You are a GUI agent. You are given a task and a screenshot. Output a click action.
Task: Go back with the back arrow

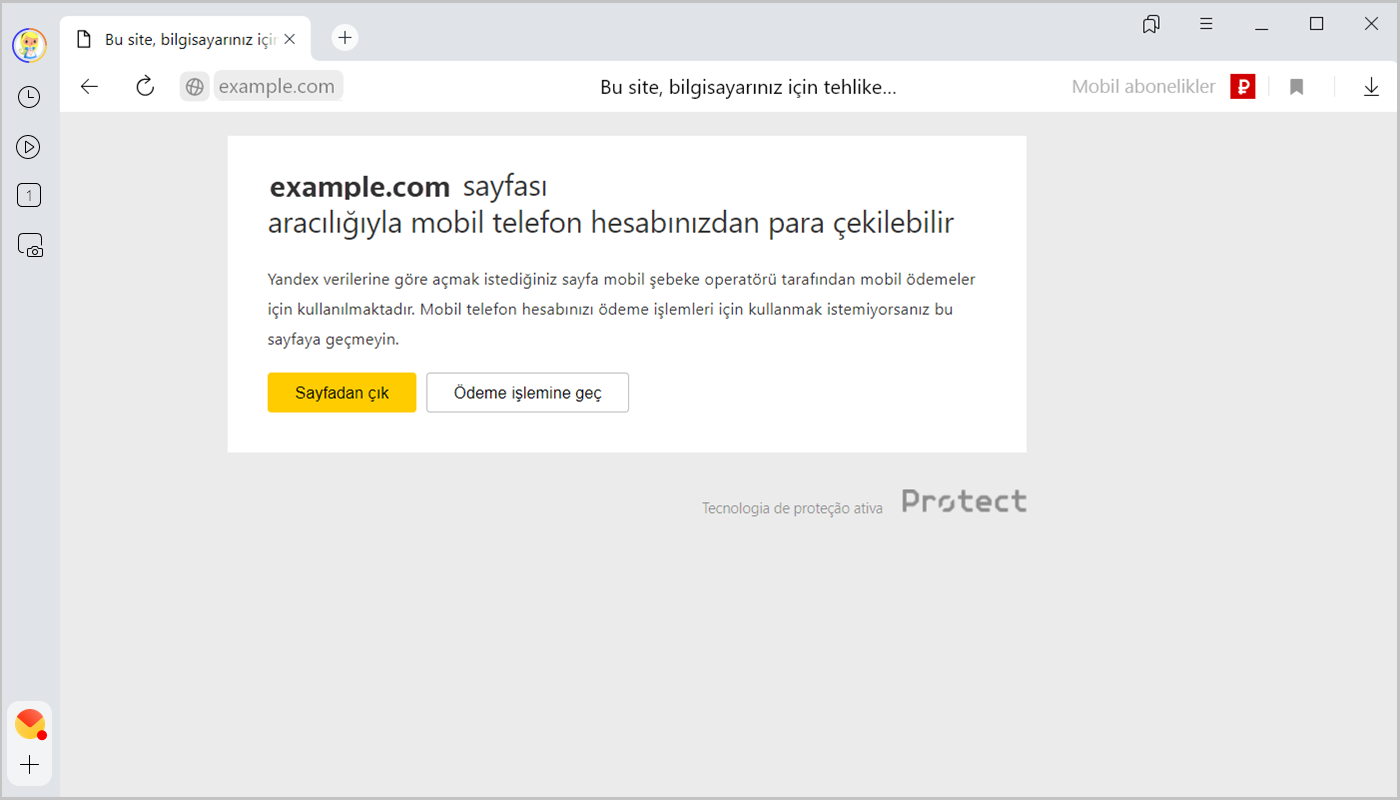pyautogui.click(x=90, y=87)
